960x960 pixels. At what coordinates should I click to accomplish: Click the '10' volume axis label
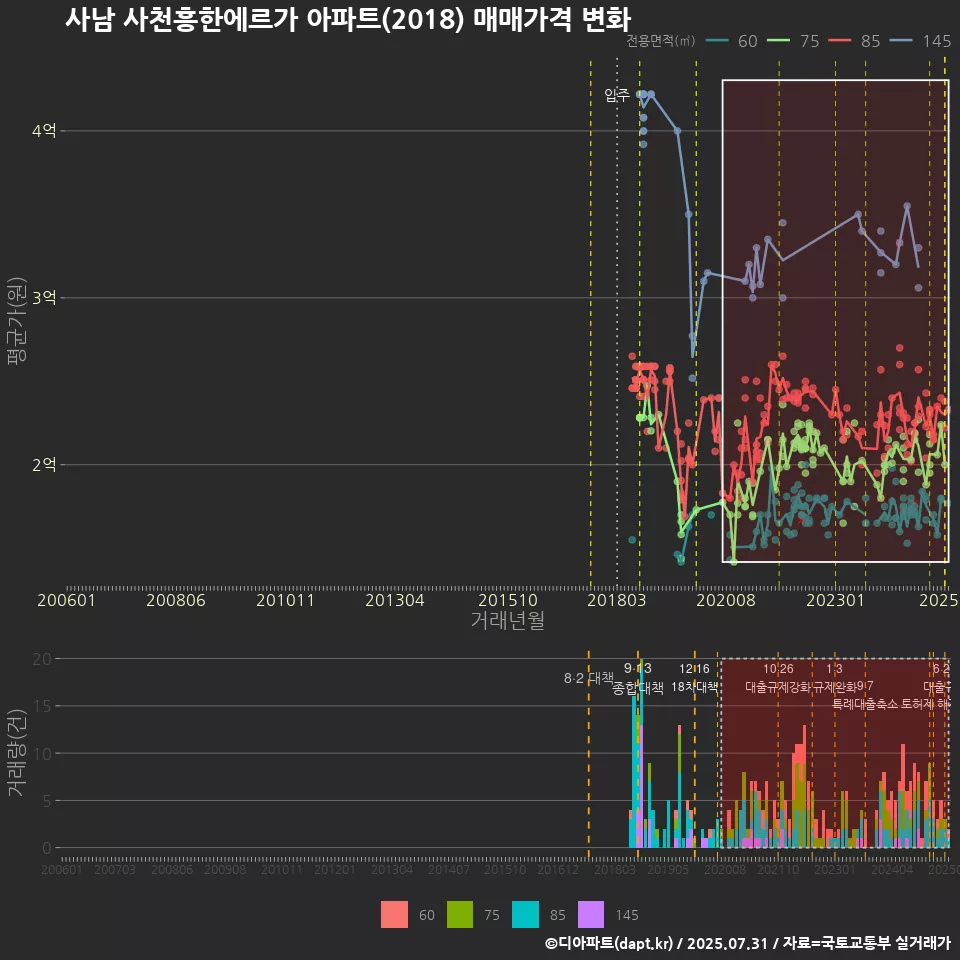[x=42, y=753]
